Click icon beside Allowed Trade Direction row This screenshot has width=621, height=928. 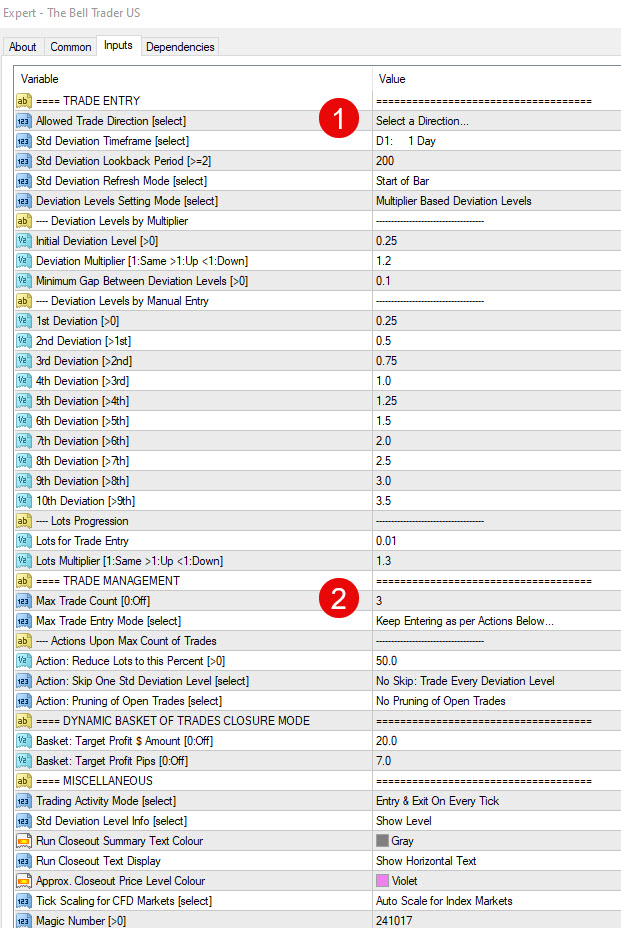click(x=23, y=121)
